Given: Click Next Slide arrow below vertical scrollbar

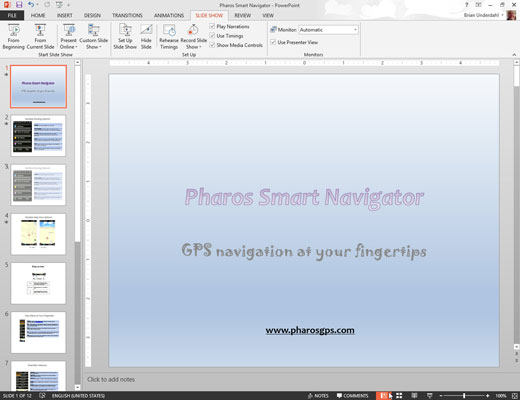Looking at the screenshot, I should click(516, 360).
